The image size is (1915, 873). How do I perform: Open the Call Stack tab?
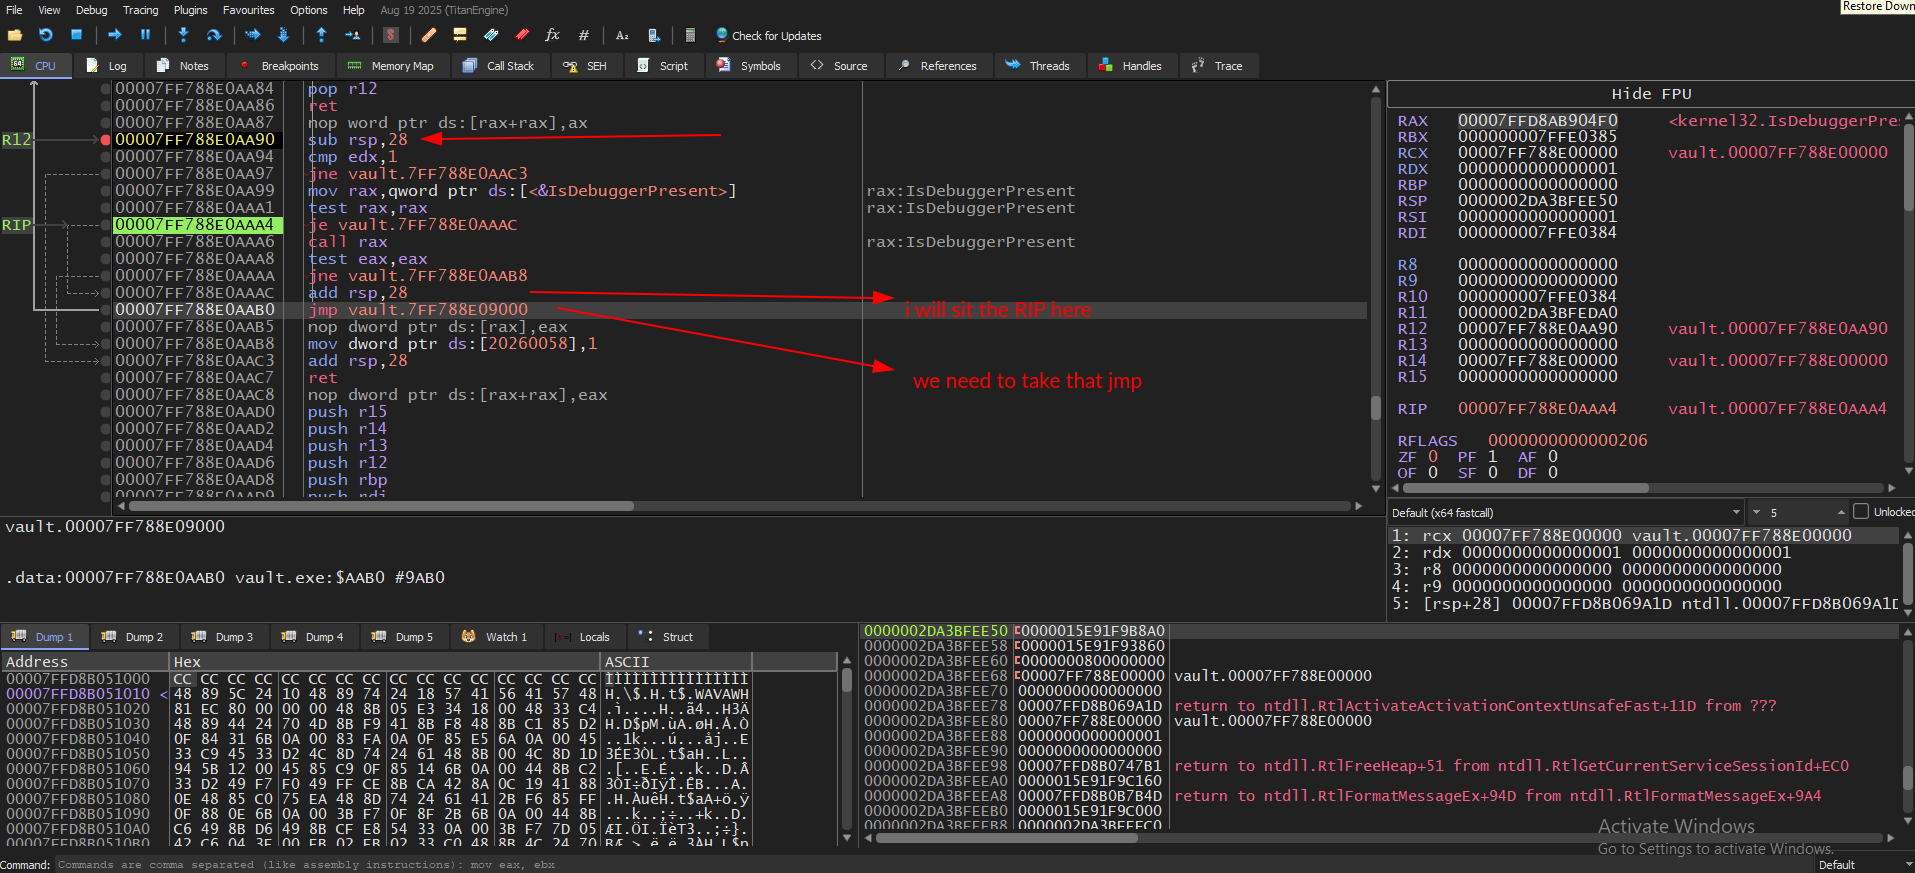pyautogui.click(x=499, y=66)
